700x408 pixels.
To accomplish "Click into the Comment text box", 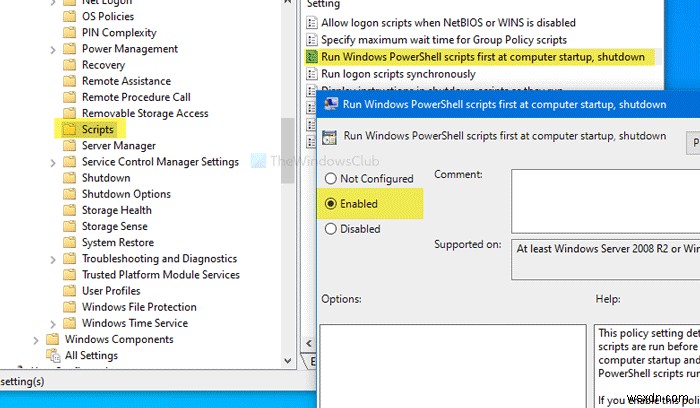I will click(x=605, y=201).
